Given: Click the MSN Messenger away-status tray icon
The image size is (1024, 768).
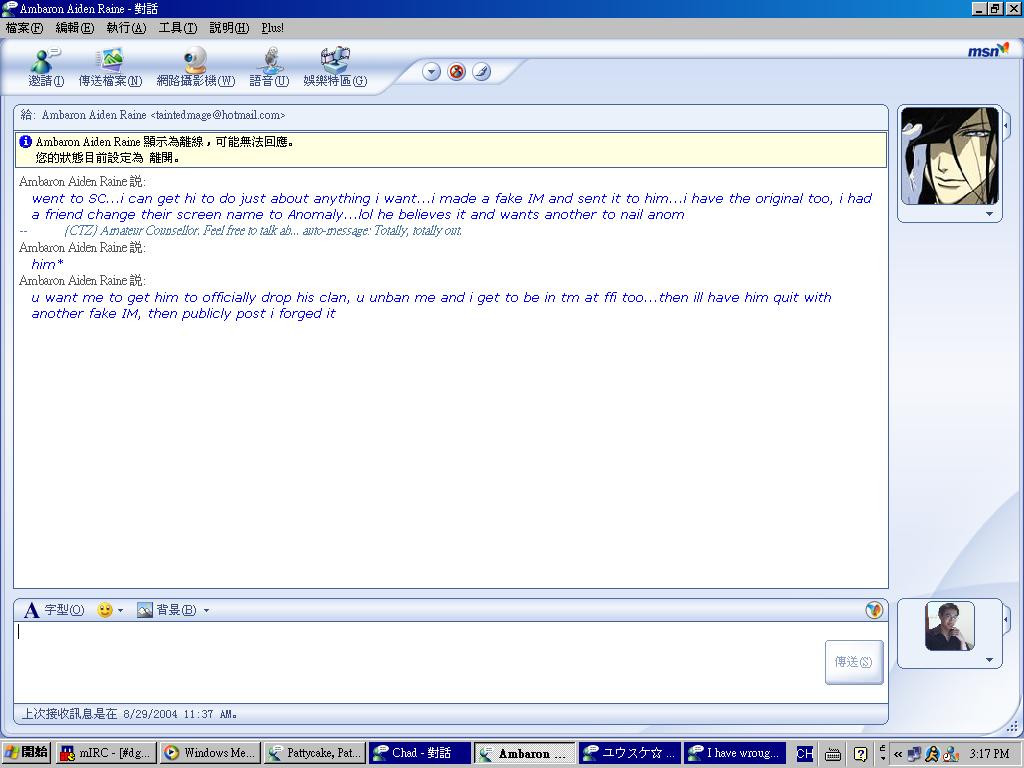Looking at the screenshot, I should tap(951, 754).
